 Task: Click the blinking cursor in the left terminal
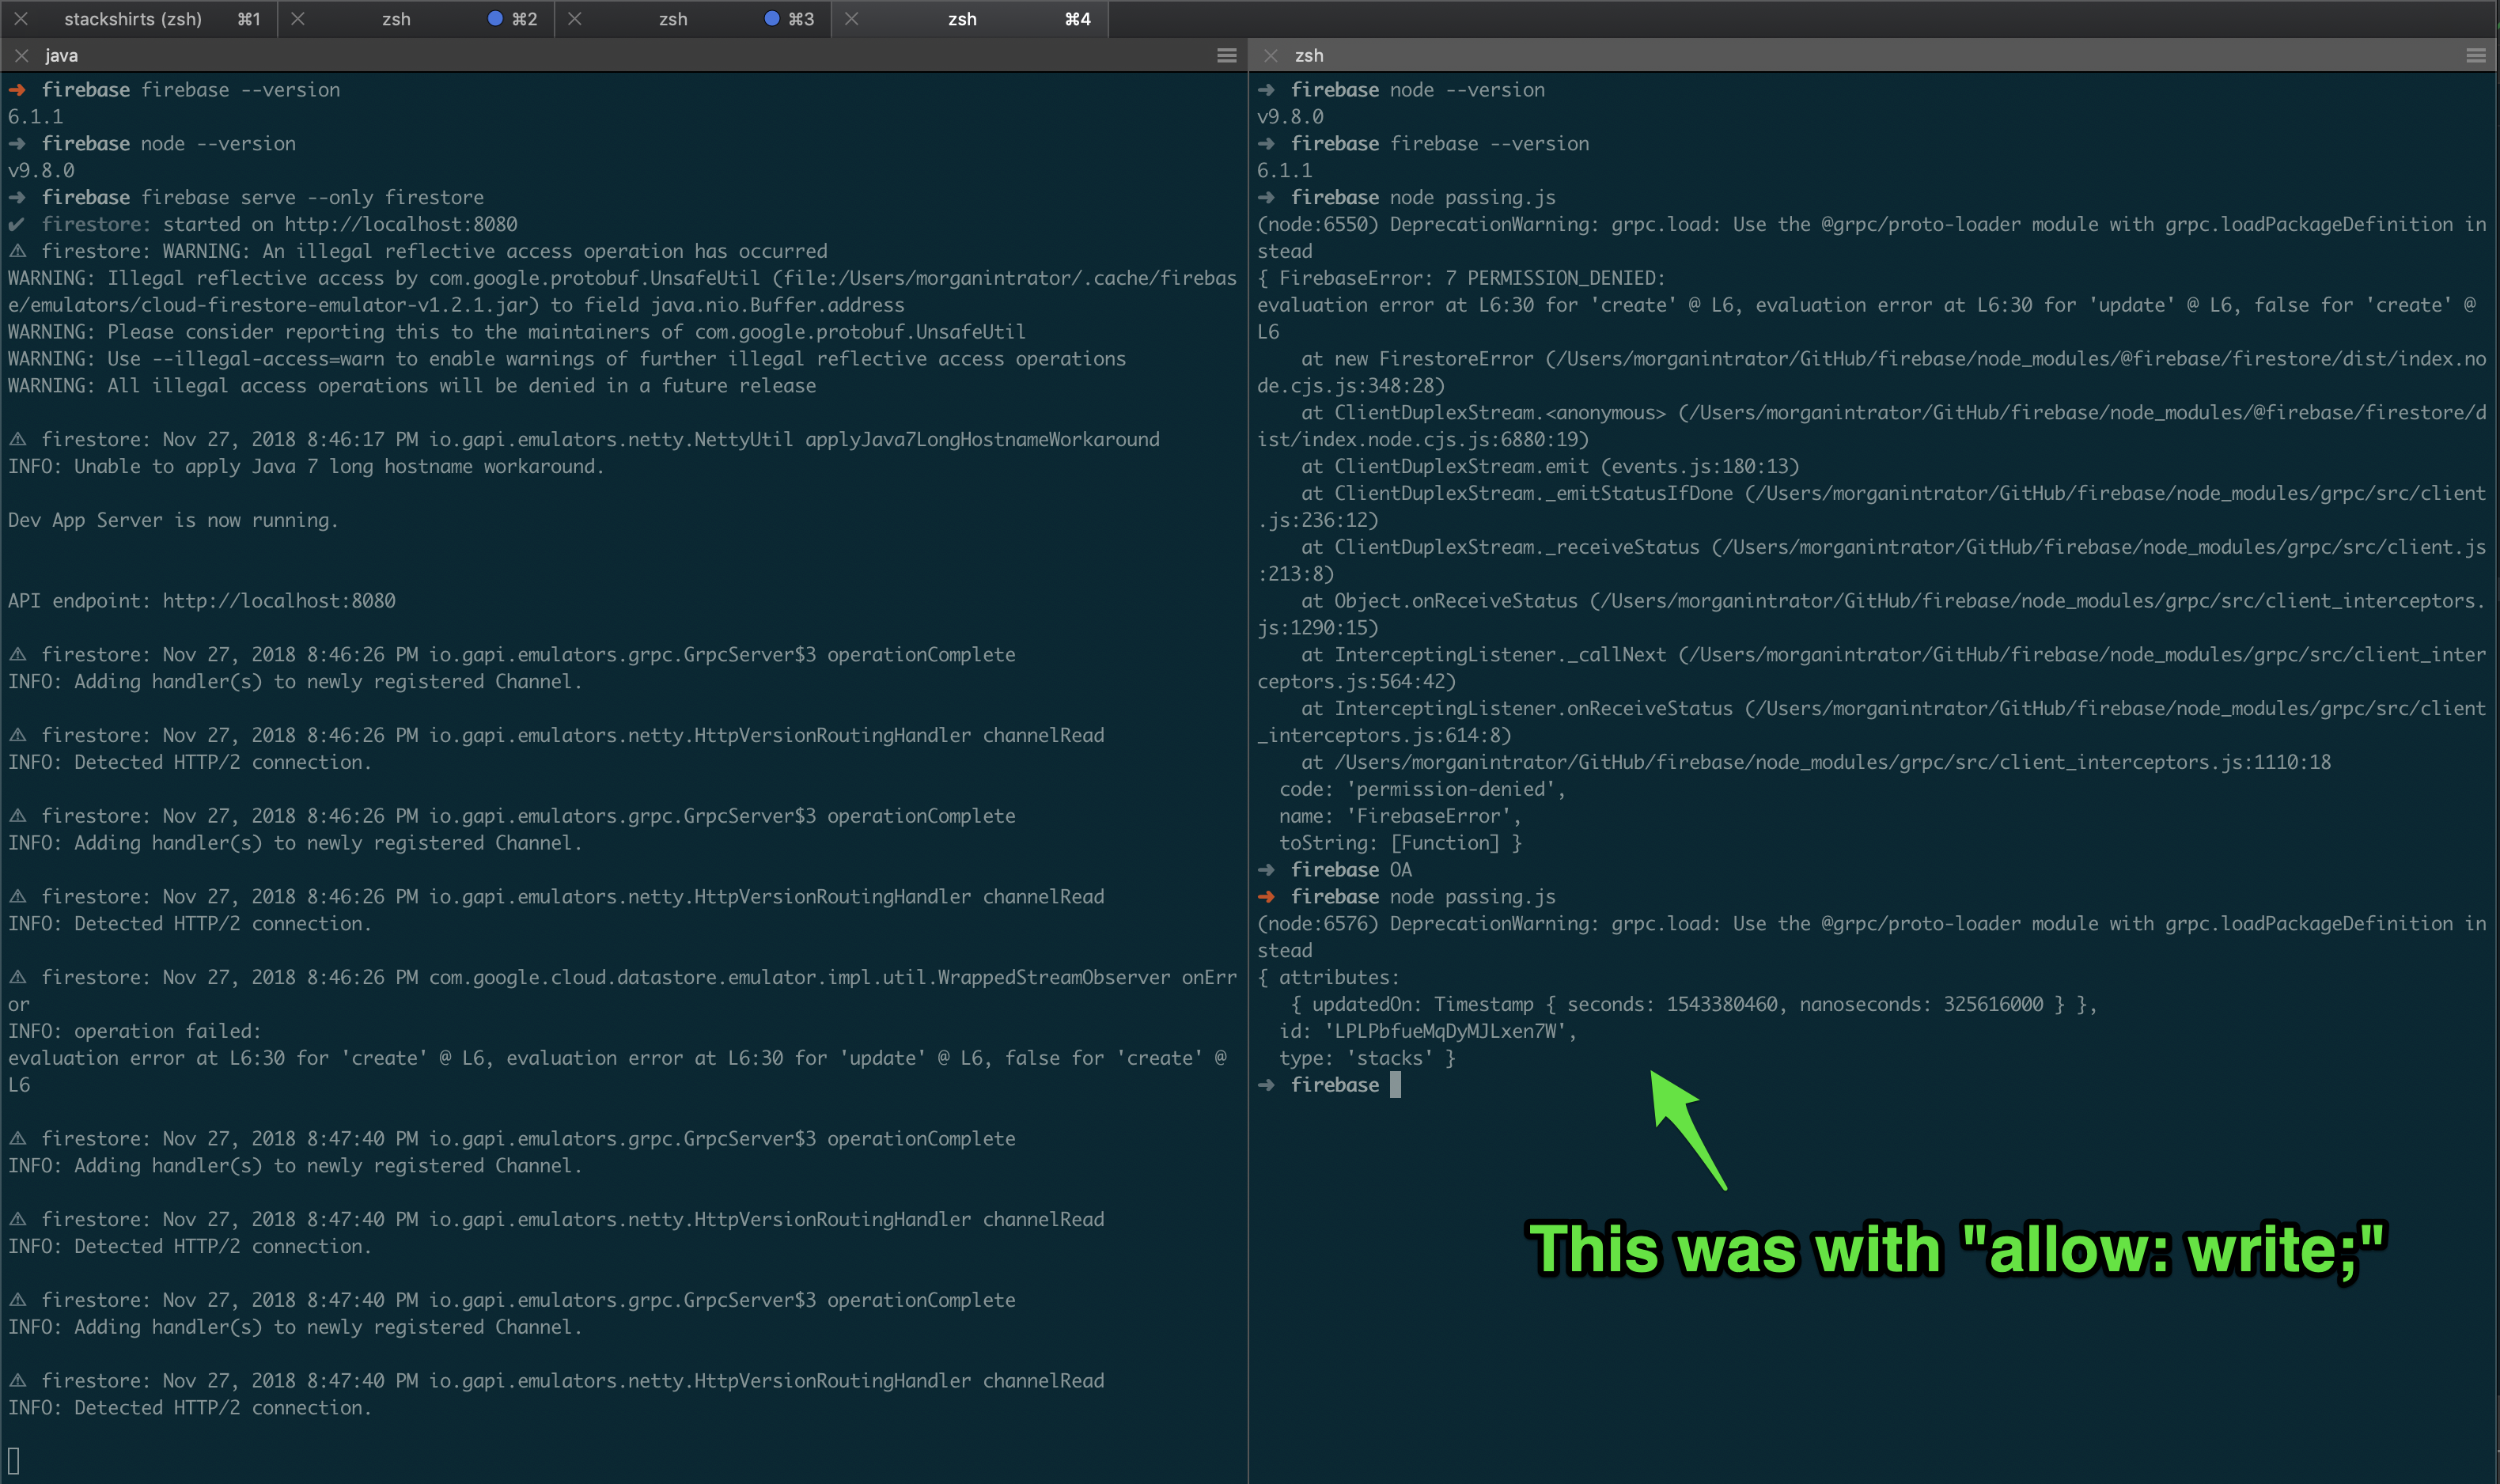pos(12,1462)
